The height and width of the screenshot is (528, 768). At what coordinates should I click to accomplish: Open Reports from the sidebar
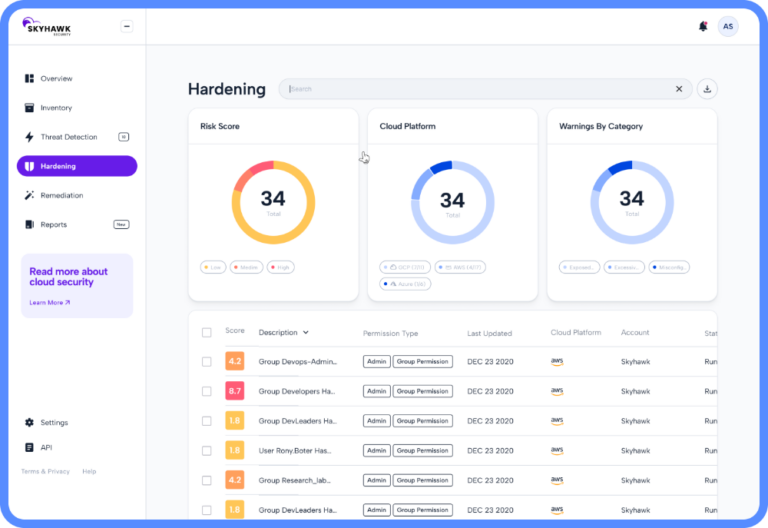point(53,225)
